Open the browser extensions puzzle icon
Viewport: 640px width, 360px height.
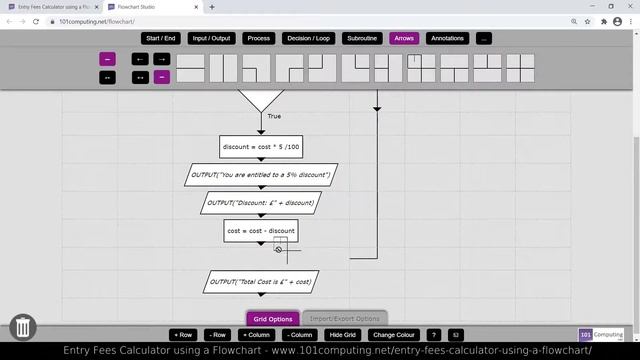pyautogui.click(x=604, y=22)
